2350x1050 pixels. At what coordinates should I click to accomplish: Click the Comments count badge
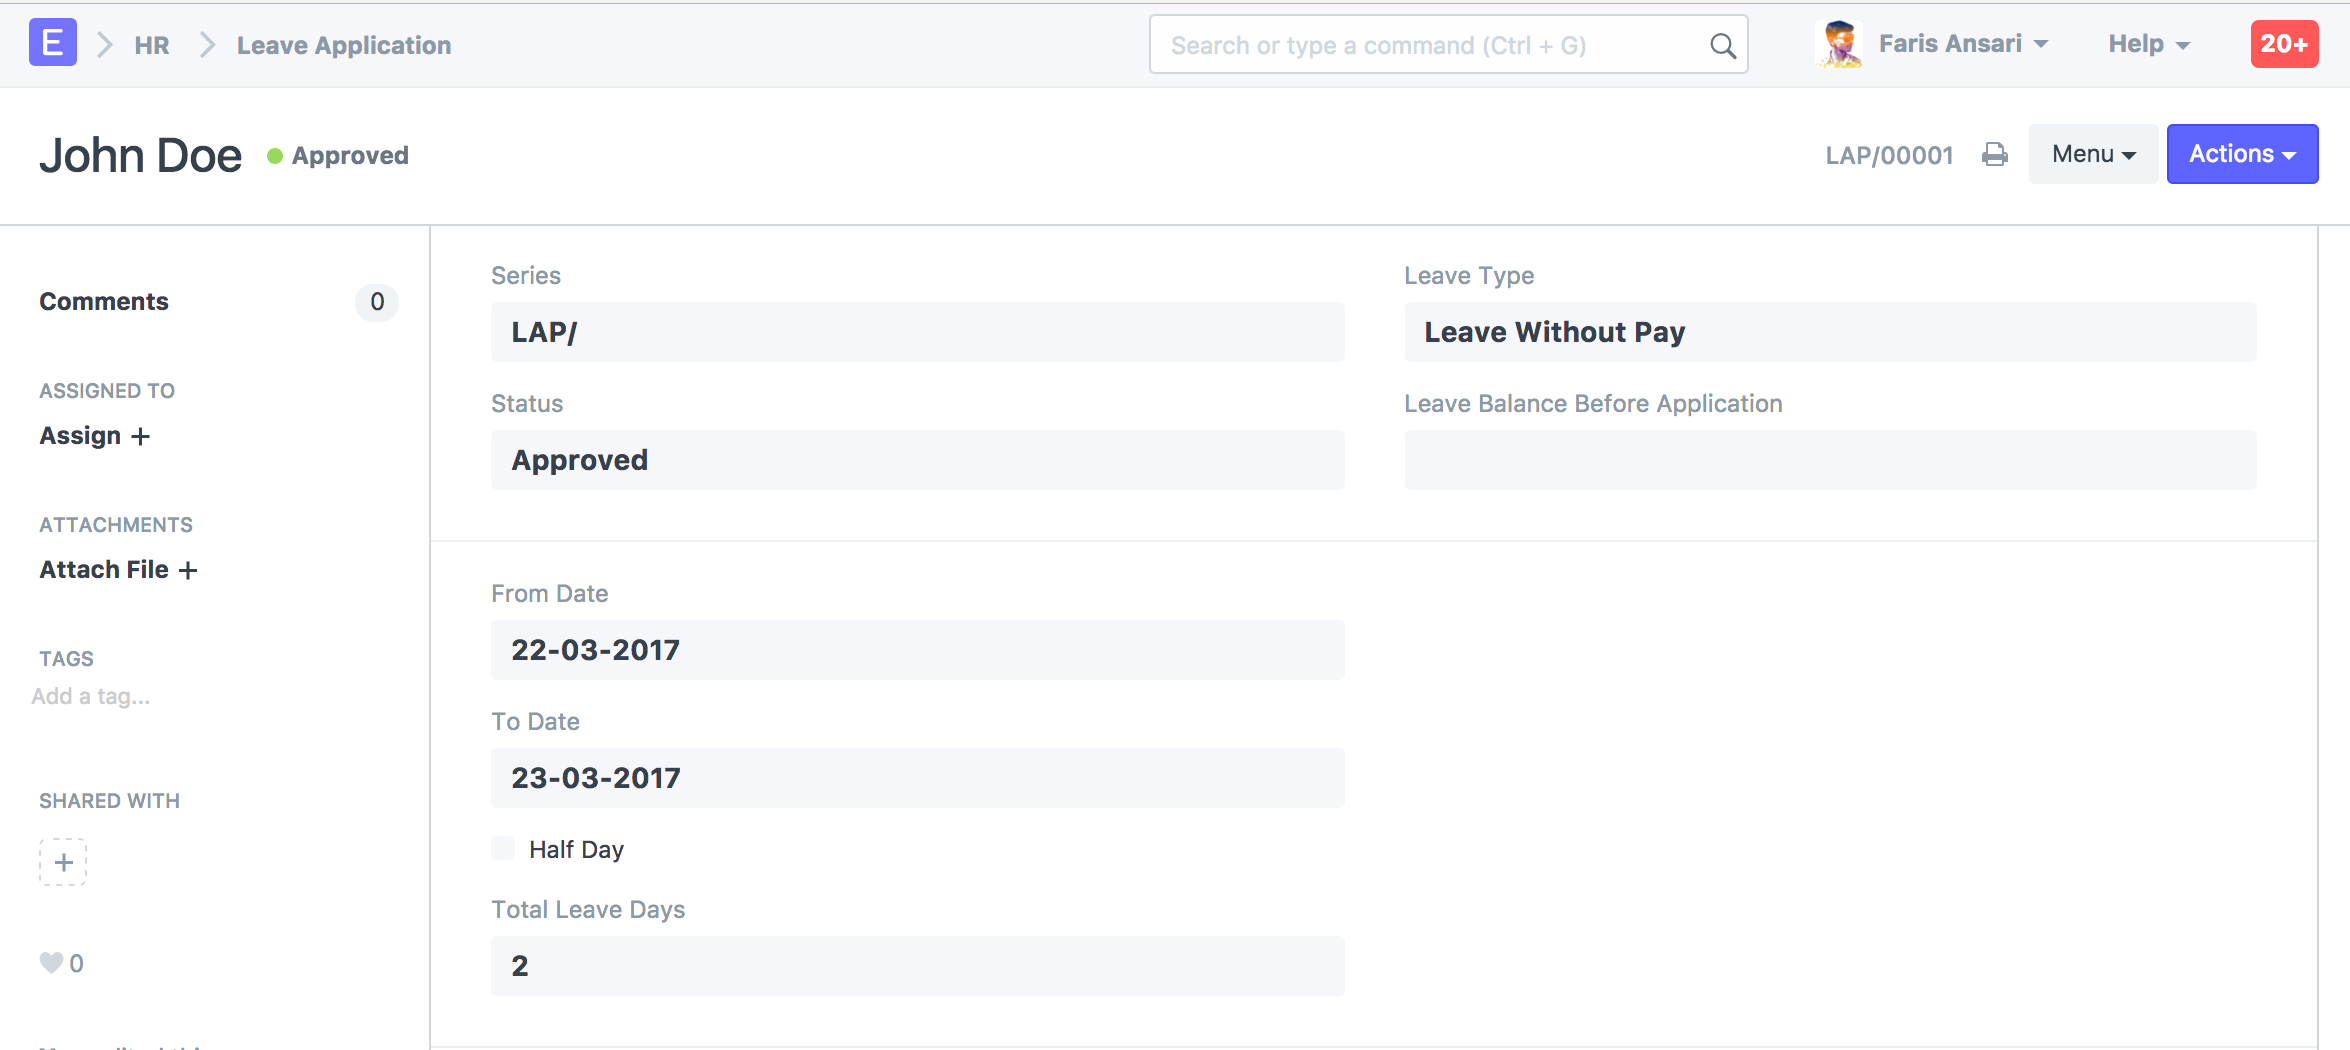click(x=377, y=302)
